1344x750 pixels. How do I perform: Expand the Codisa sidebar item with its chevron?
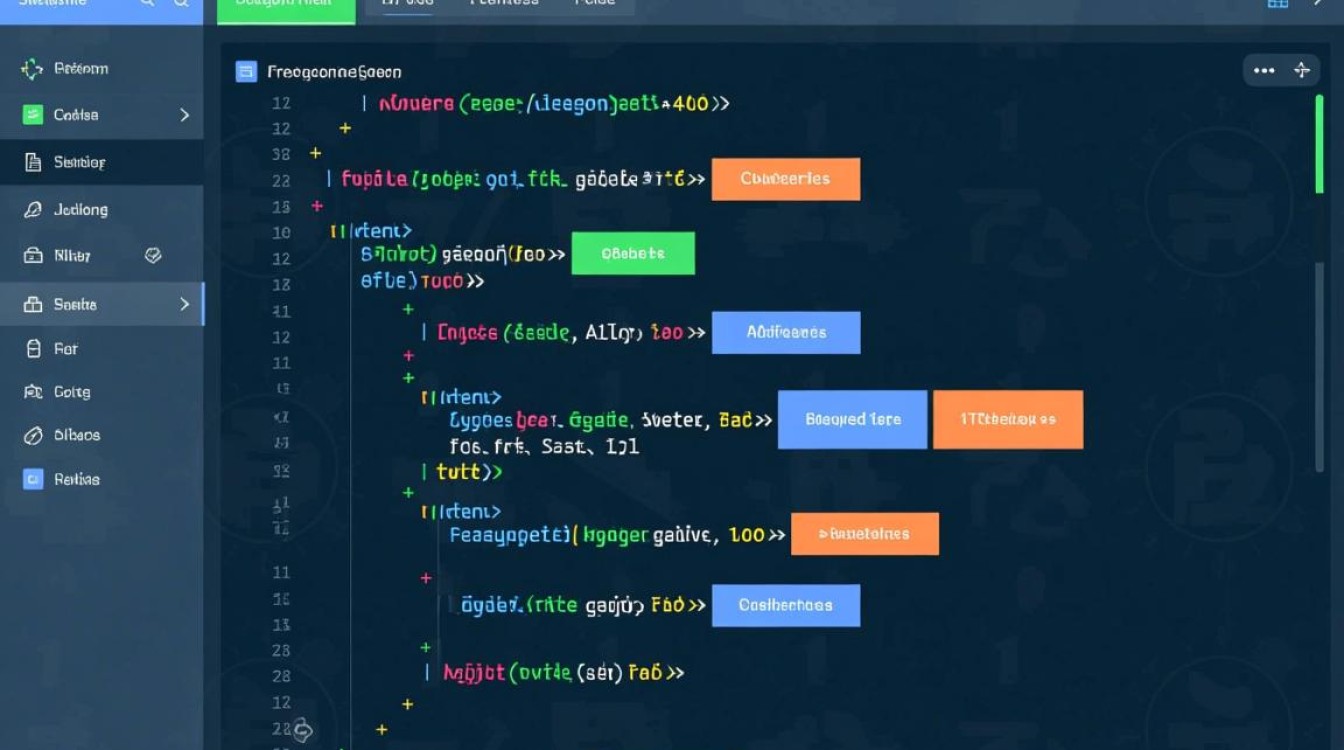[x=184, y=115]
